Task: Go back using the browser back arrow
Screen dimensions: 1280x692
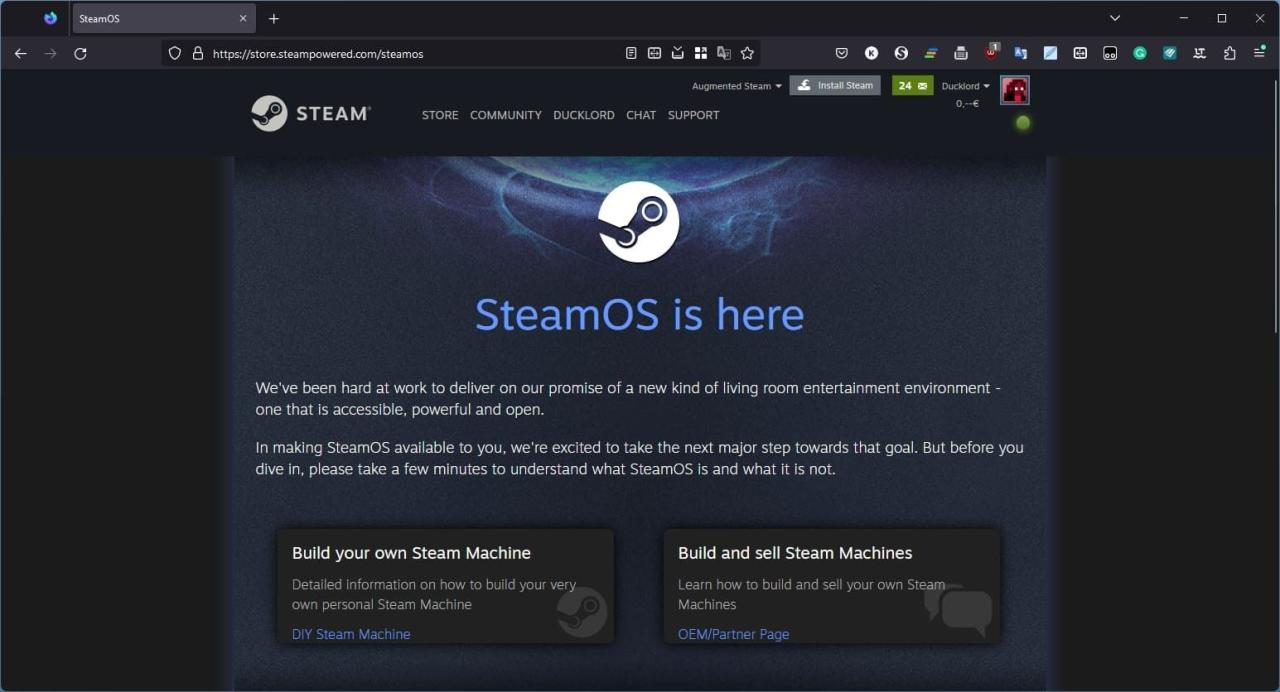Action: [20, 53]
